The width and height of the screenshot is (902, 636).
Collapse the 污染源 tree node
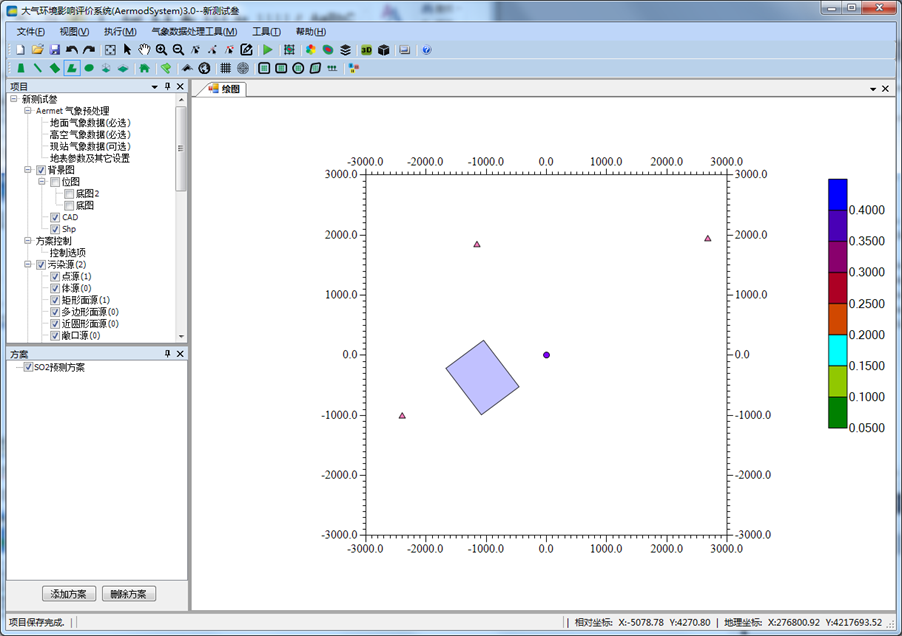(28, 264)
